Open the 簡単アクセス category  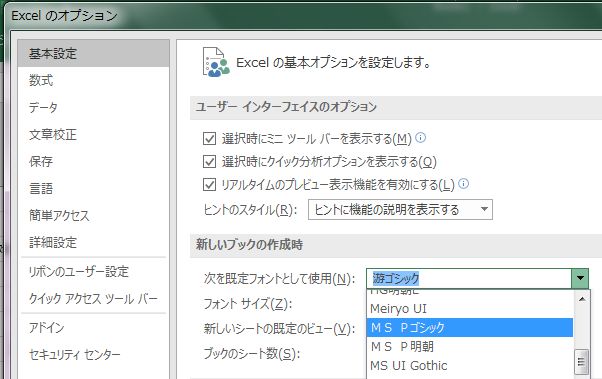tap(94, 215)
